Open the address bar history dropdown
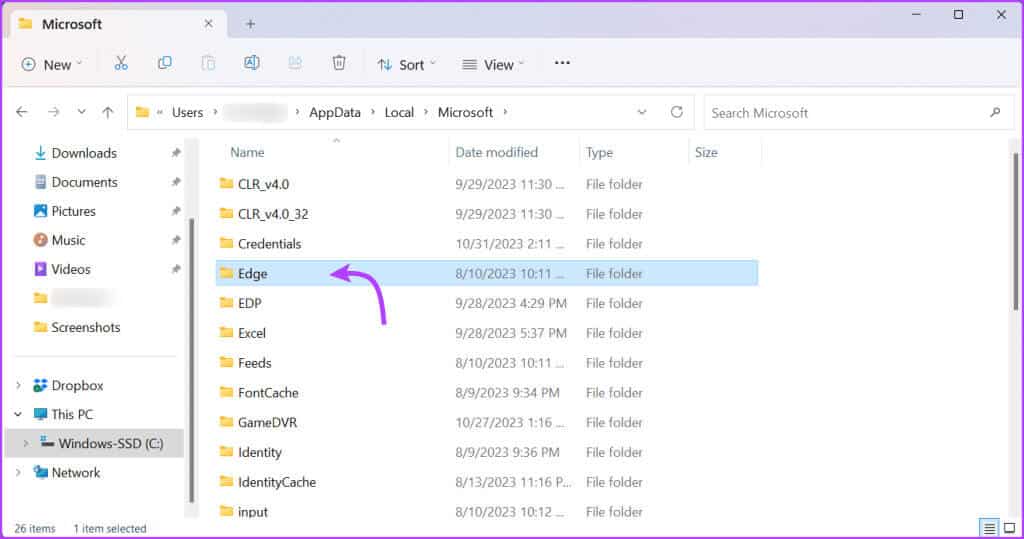This screenshot has width=1024, height=539. [x=642, y=112]
